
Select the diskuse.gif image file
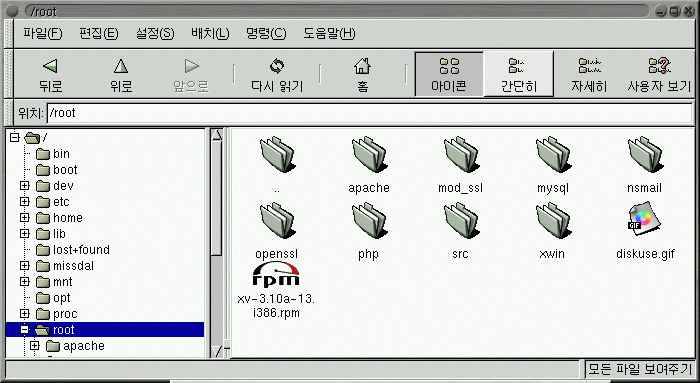pos(645,231)
